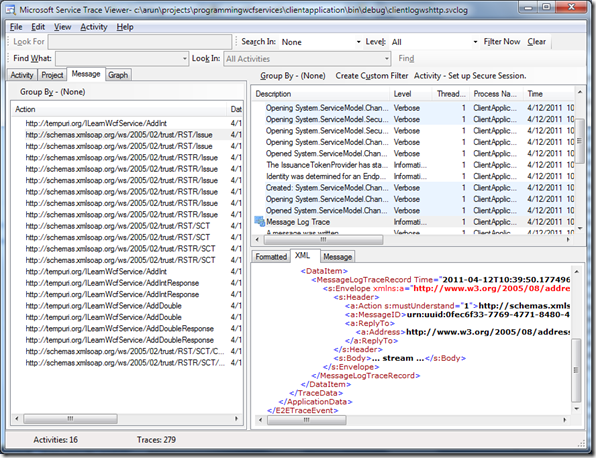Open the Help menu
The height and width of the screenshot is (458, 596).
(125, 27)
